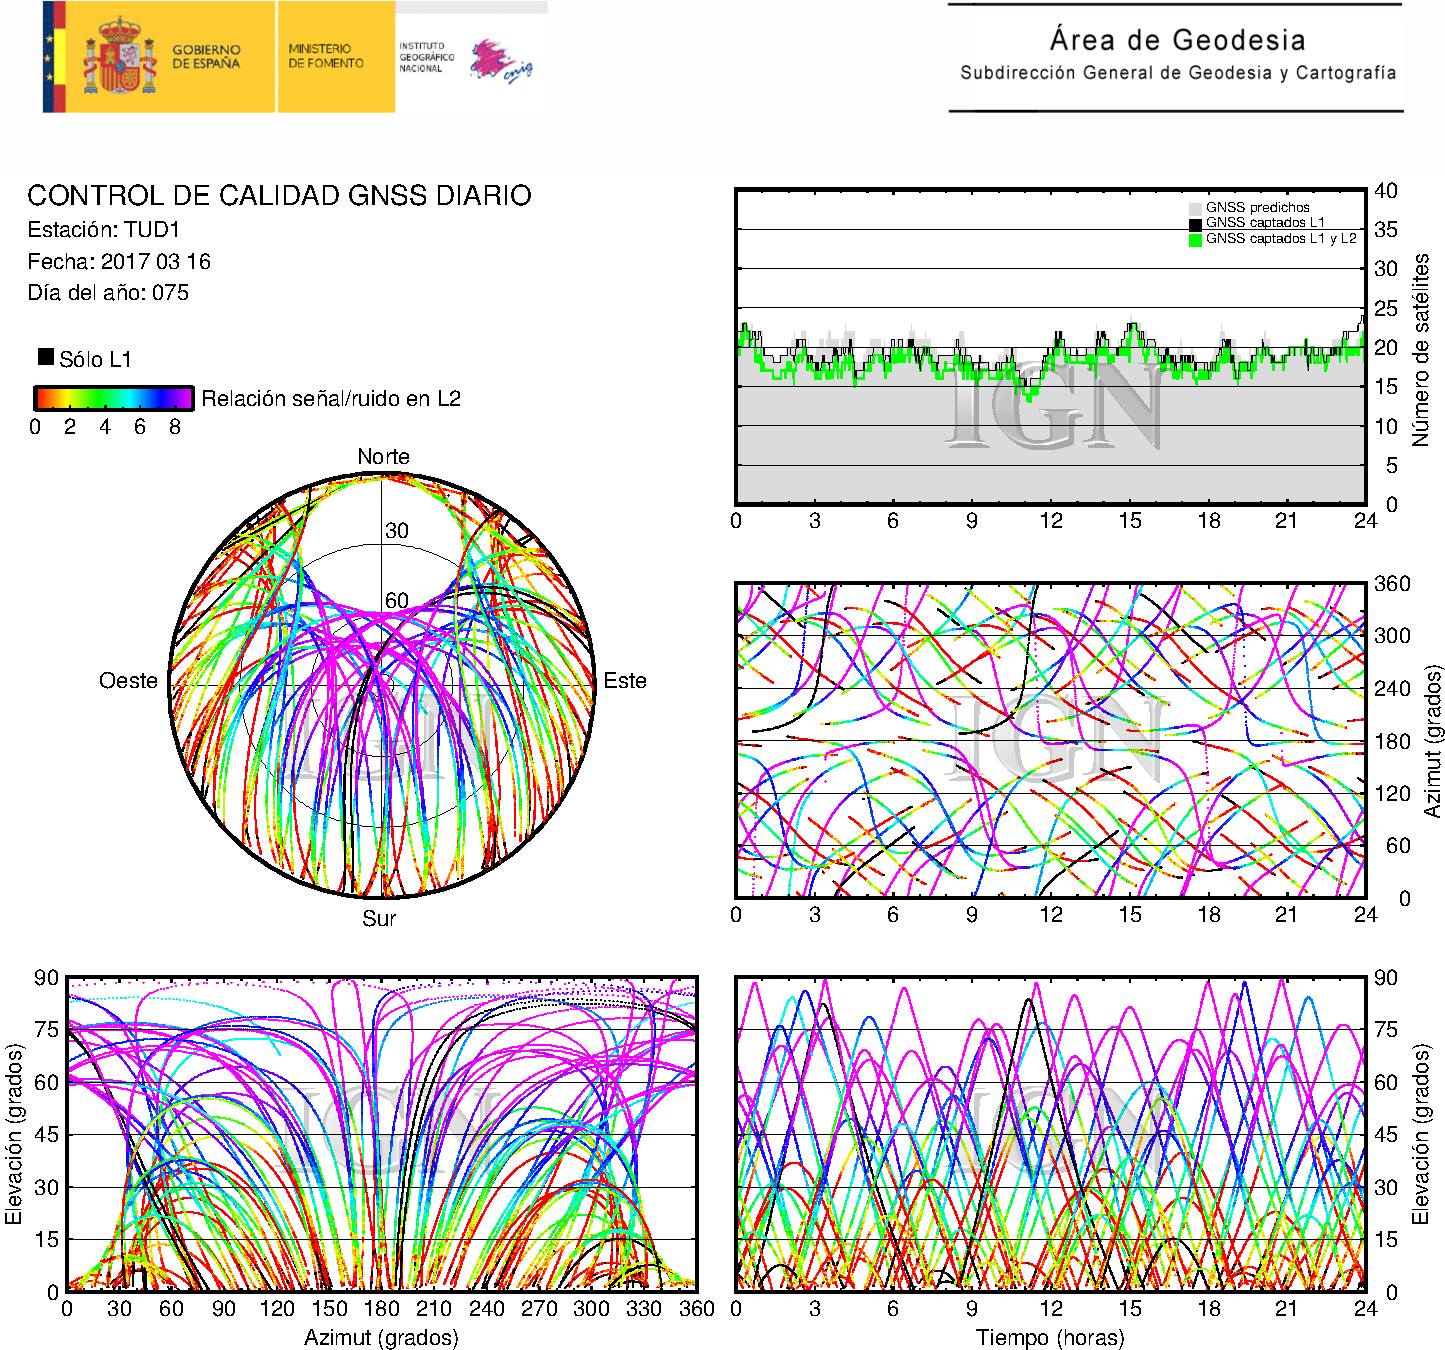1445x1350 pixels.
Task: Click the green GNSS captados L1 y L2 swatch
Action: (1195, 240)
